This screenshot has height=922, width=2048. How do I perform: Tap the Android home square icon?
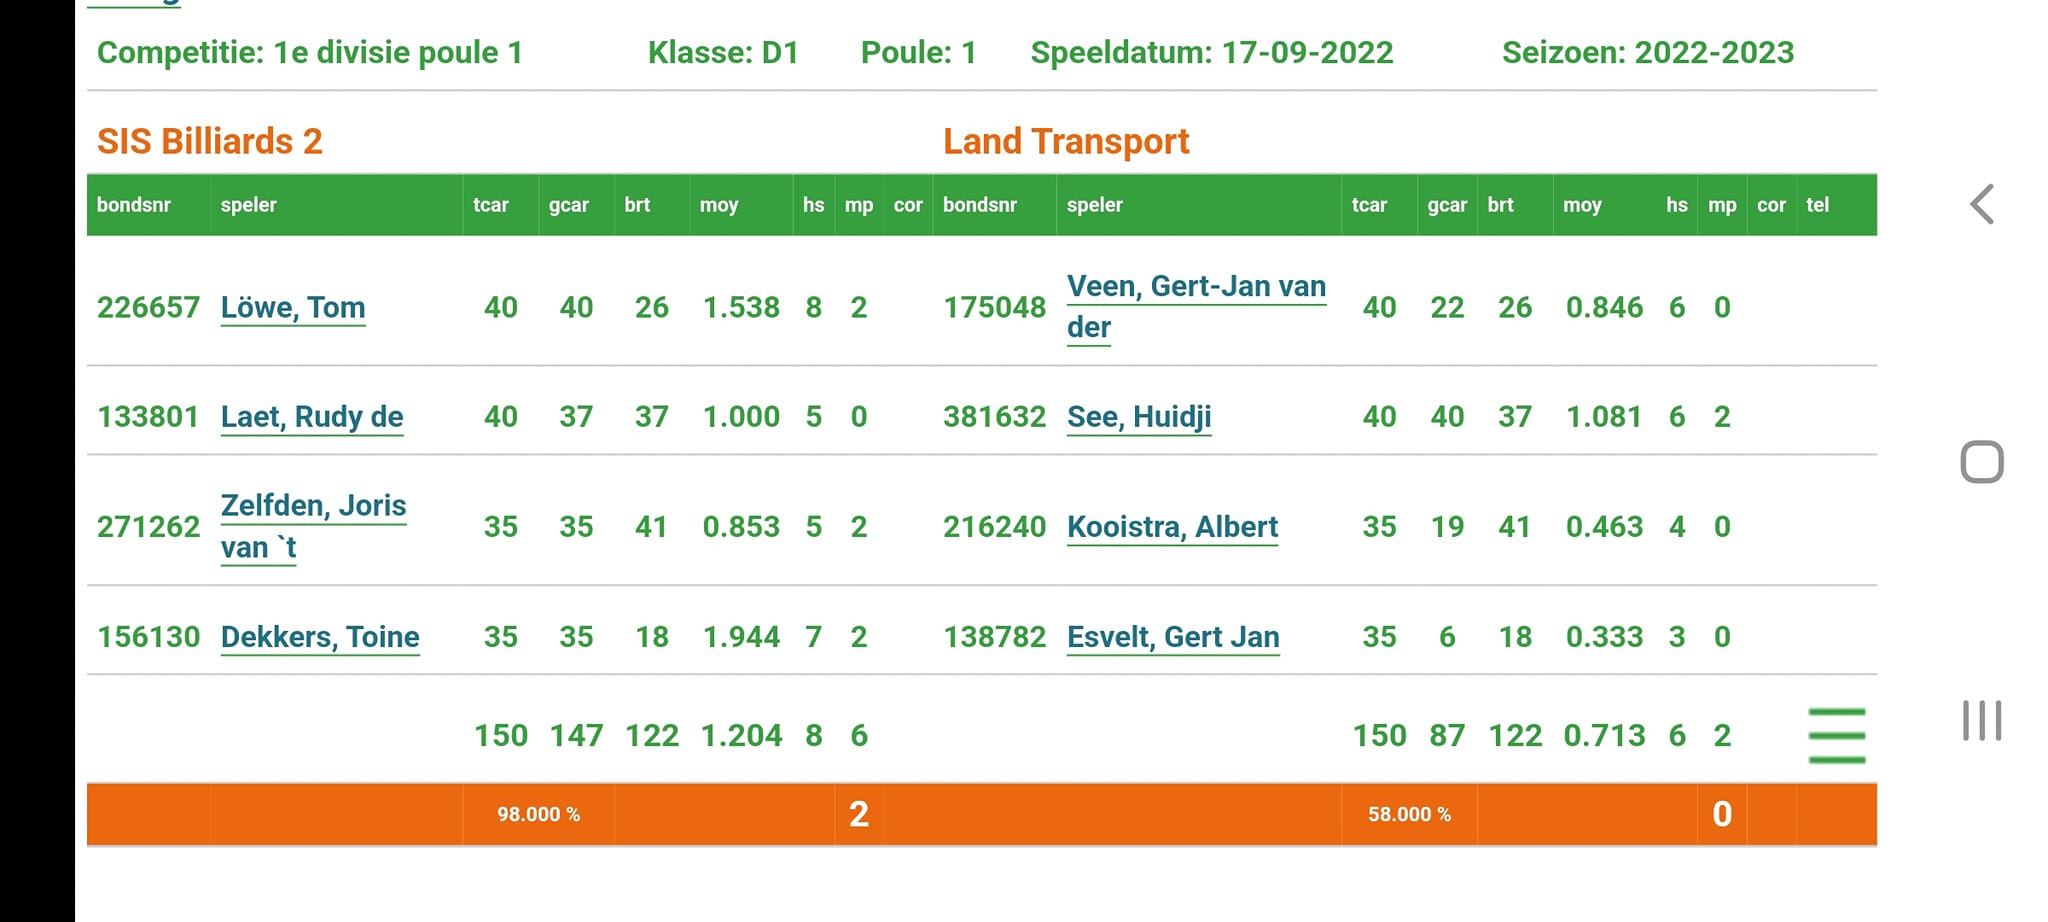pyautogui.click(x=1982, y=462)
